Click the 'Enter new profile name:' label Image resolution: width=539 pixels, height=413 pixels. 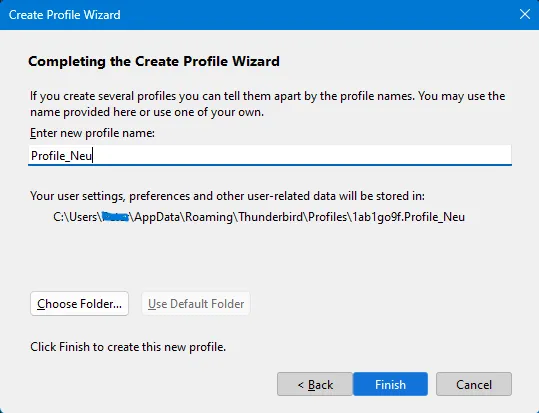pyautogui.click(x=92, y=133)
